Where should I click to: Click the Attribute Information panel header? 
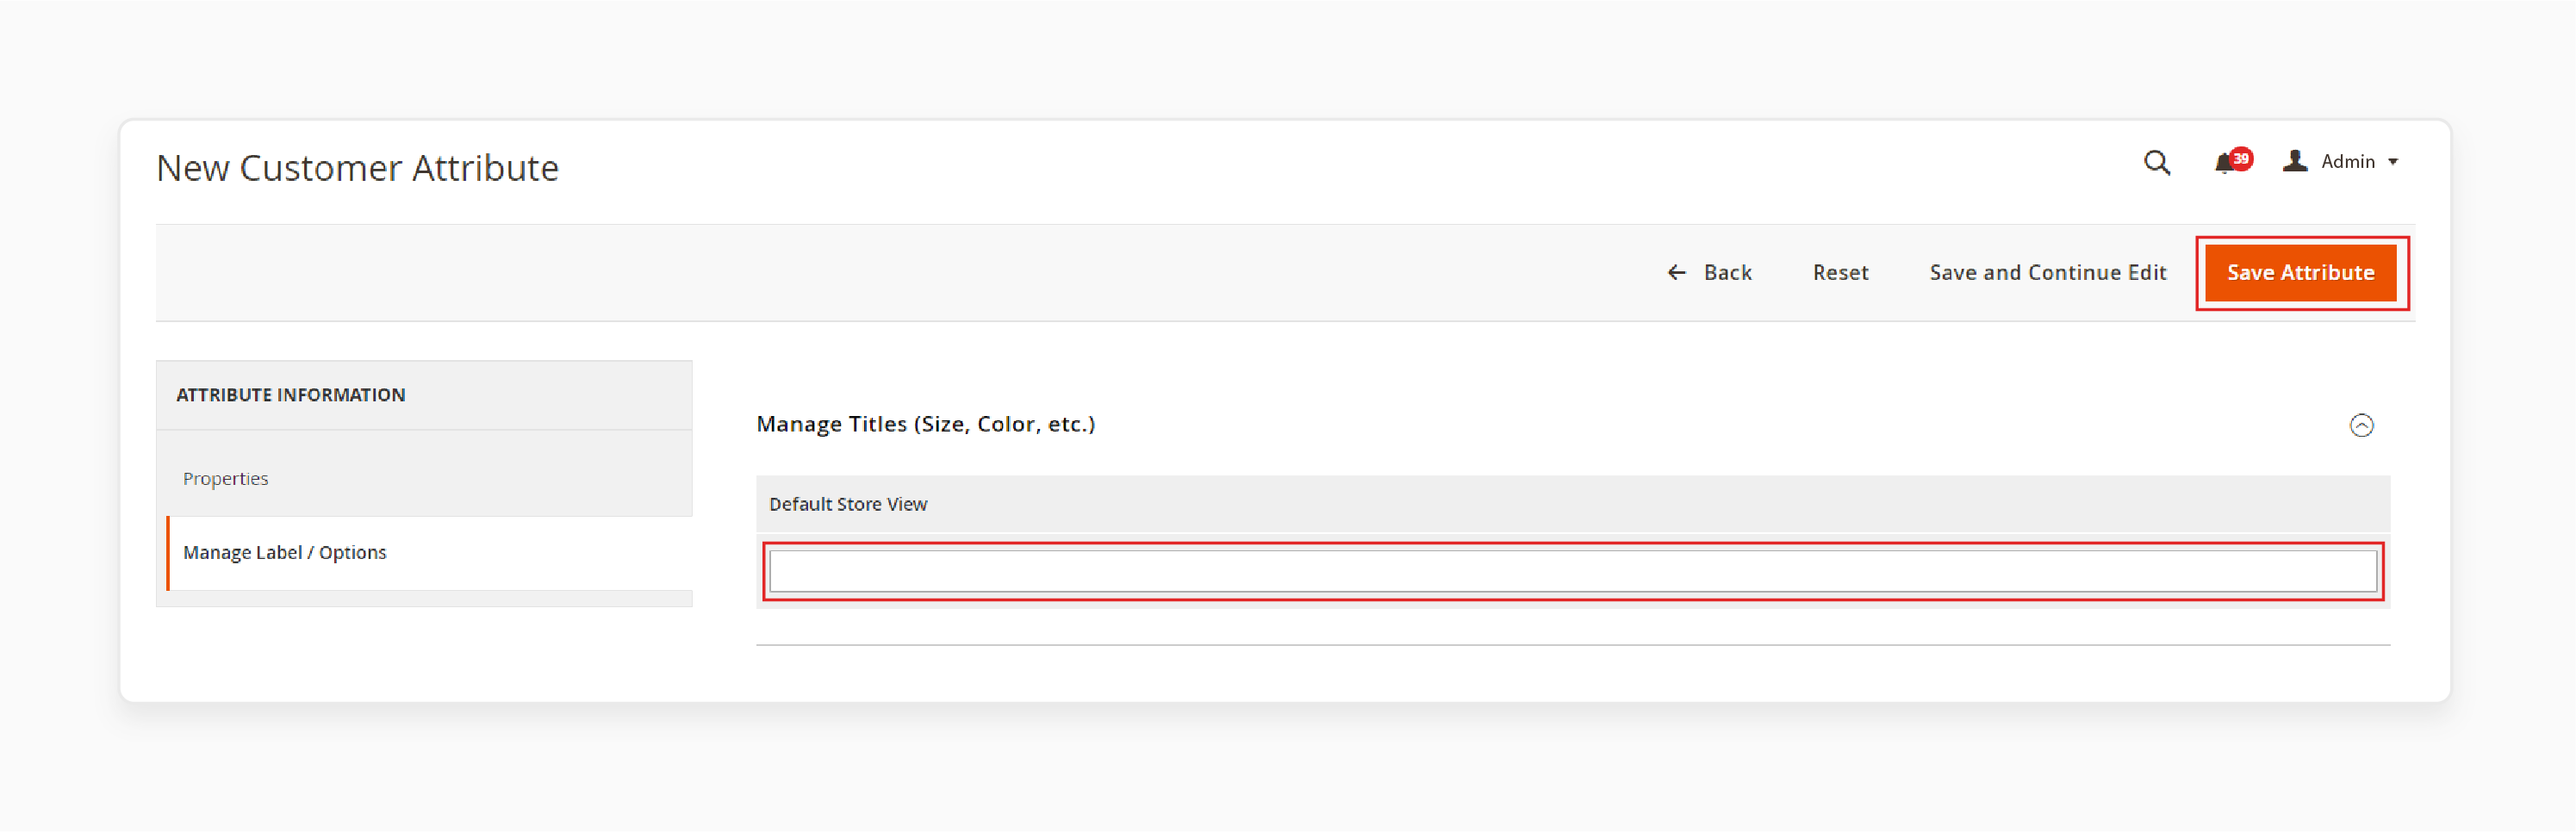(x=424, y=395)
